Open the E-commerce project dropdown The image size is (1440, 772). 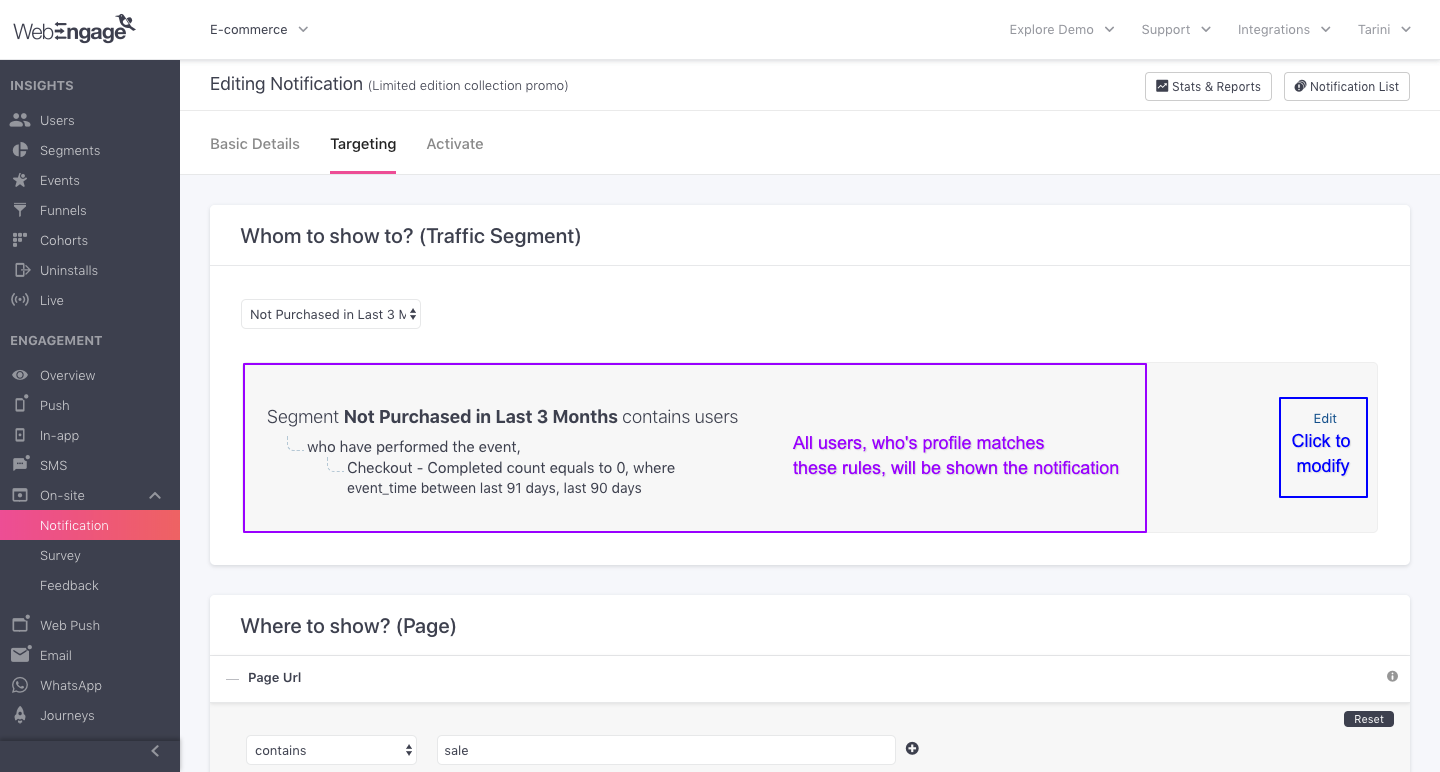pyautogui.click(x=259, y=29)
